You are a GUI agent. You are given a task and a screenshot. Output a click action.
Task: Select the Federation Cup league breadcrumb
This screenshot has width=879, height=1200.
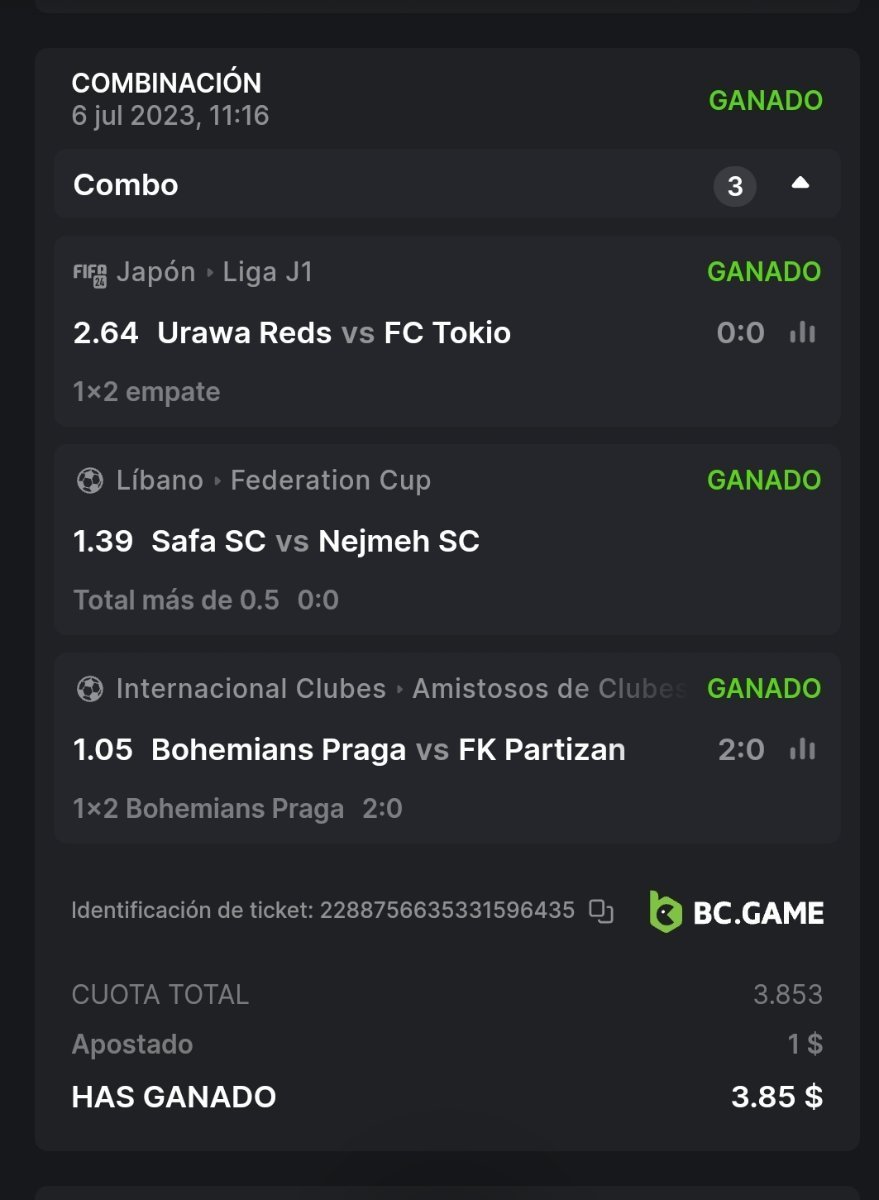[330, 480]
